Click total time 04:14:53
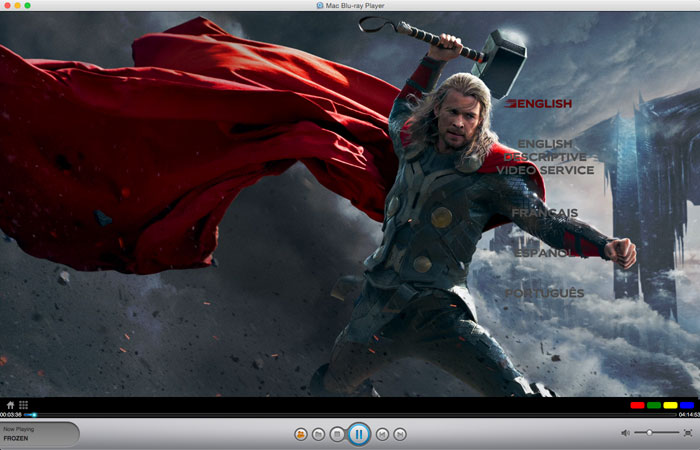 (x=689, y=415)
